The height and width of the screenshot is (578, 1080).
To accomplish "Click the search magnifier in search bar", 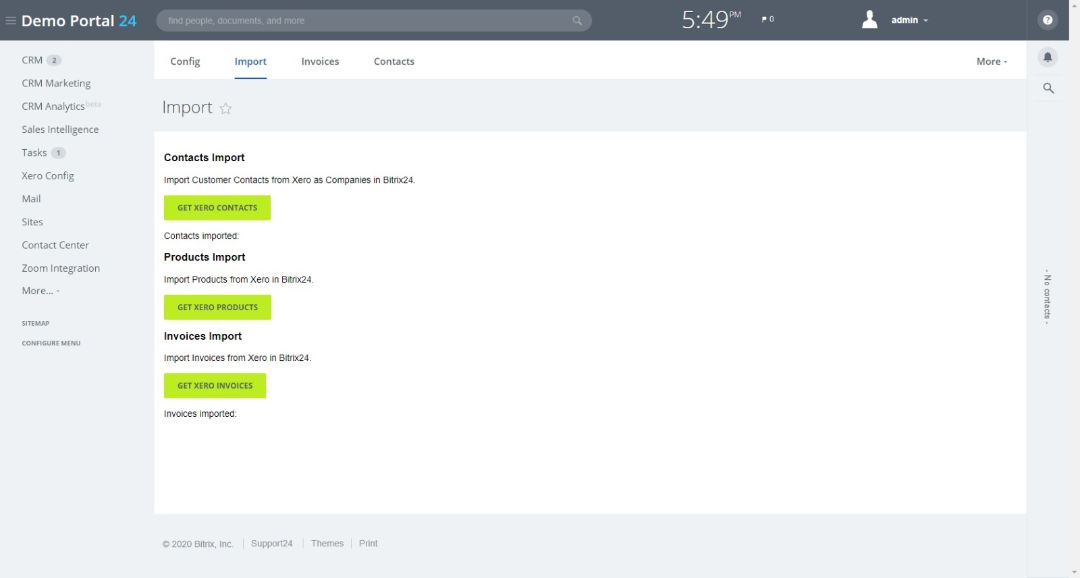I will point(577,21).
